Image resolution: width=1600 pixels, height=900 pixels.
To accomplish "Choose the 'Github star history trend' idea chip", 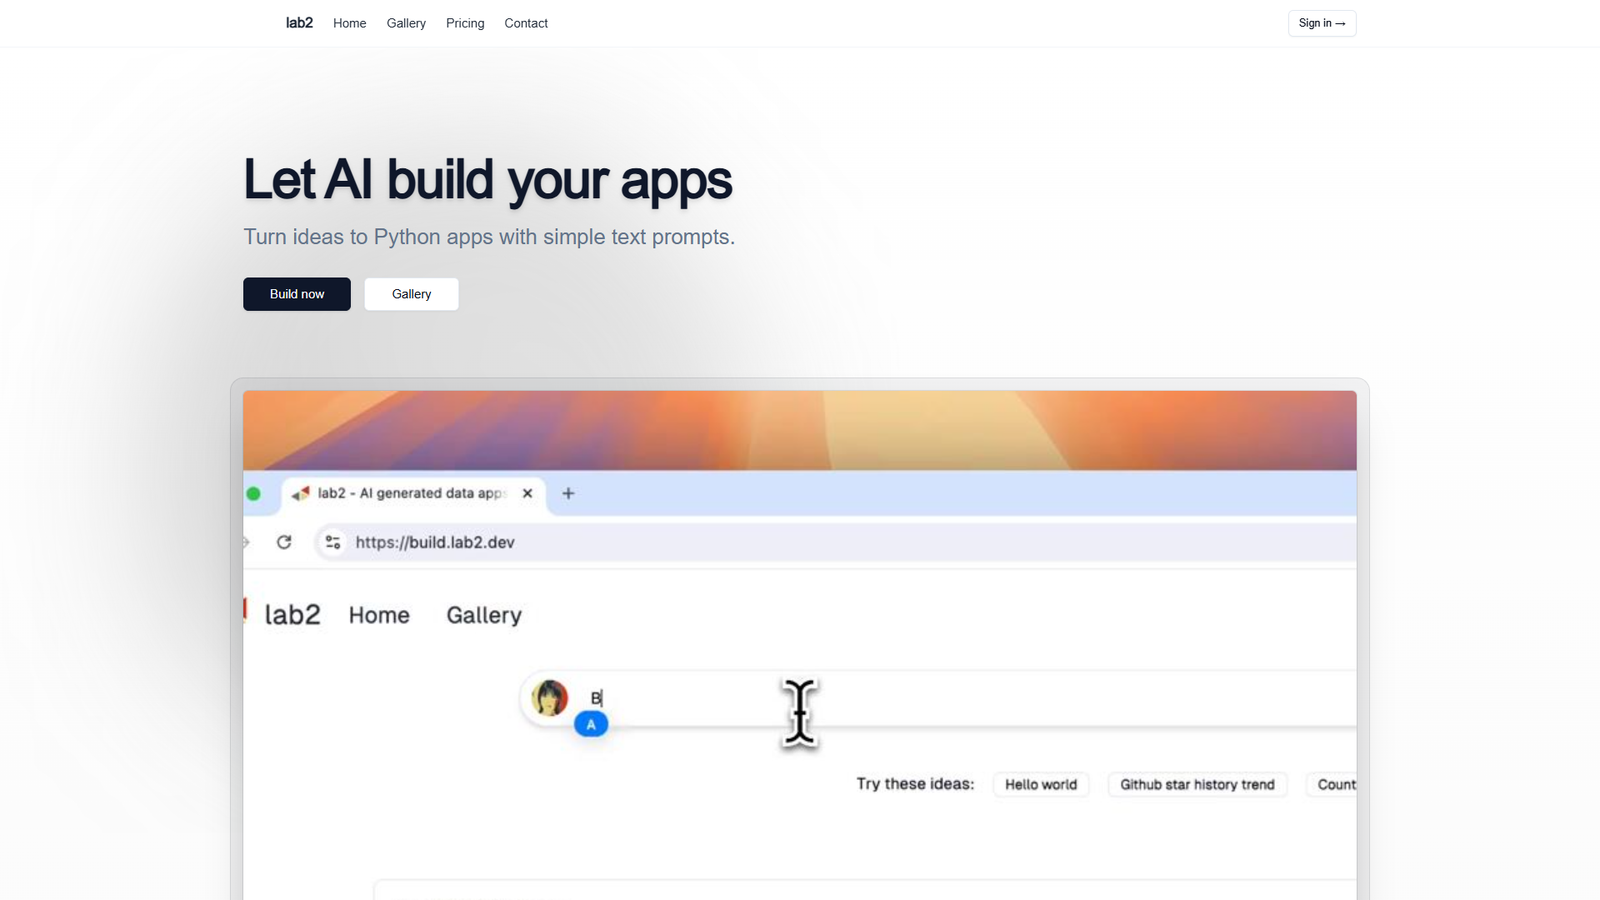I will [x=1197, y=785].
